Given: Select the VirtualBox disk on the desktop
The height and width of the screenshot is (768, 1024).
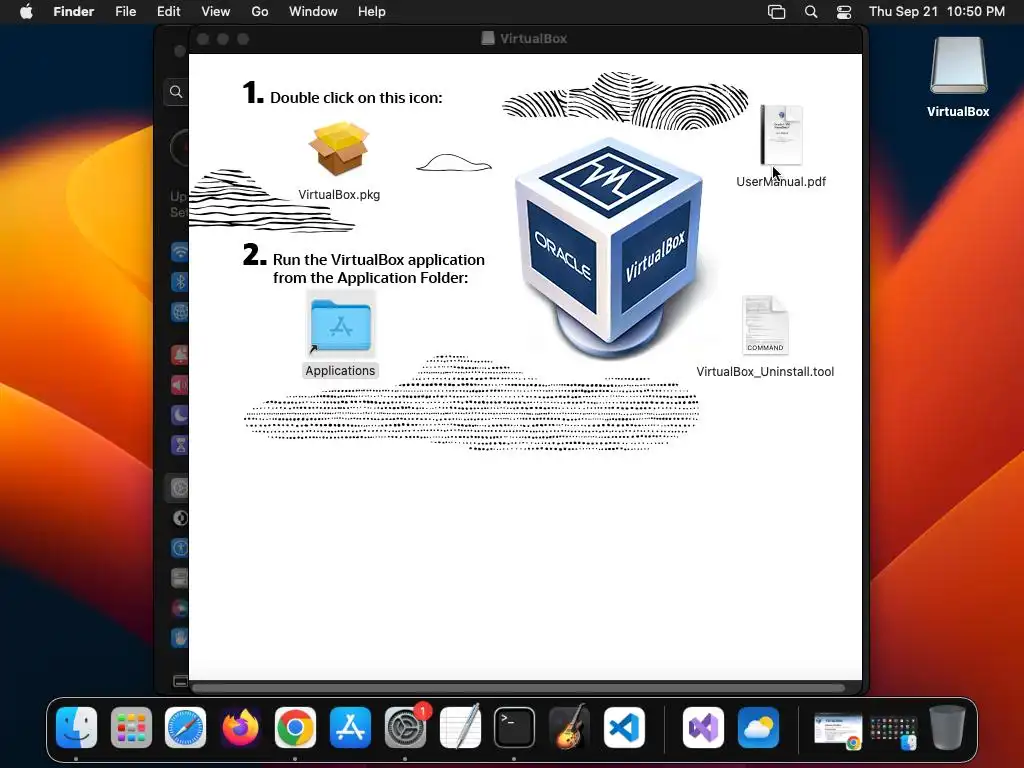Looking at the screenshot, I should point(958,66).
